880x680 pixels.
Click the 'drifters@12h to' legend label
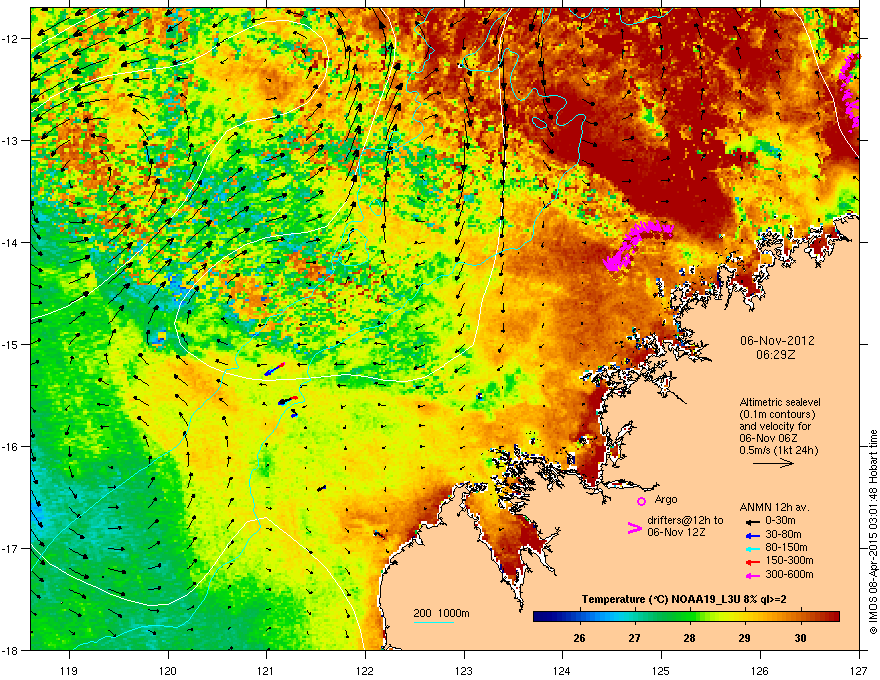(685, 521)
